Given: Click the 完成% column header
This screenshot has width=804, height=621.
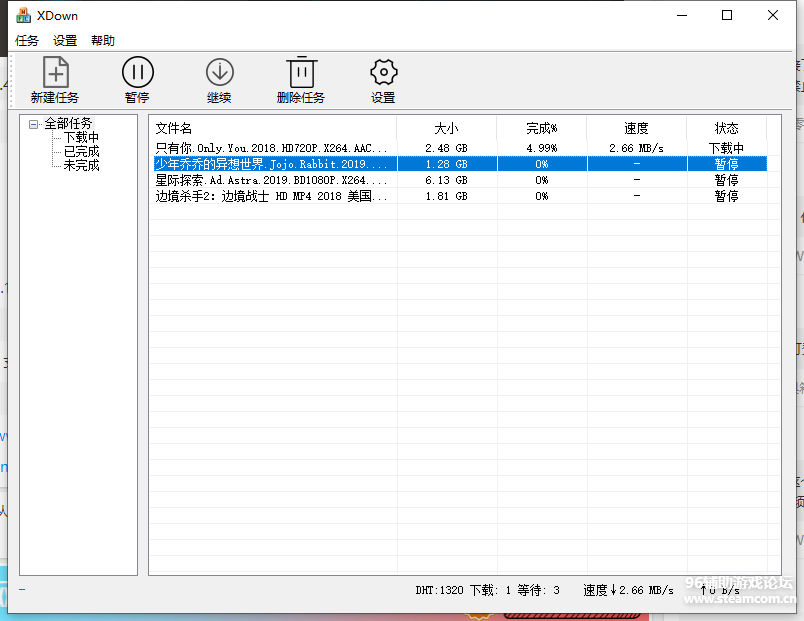Looking at the screenshot, I should coord(541,128).
